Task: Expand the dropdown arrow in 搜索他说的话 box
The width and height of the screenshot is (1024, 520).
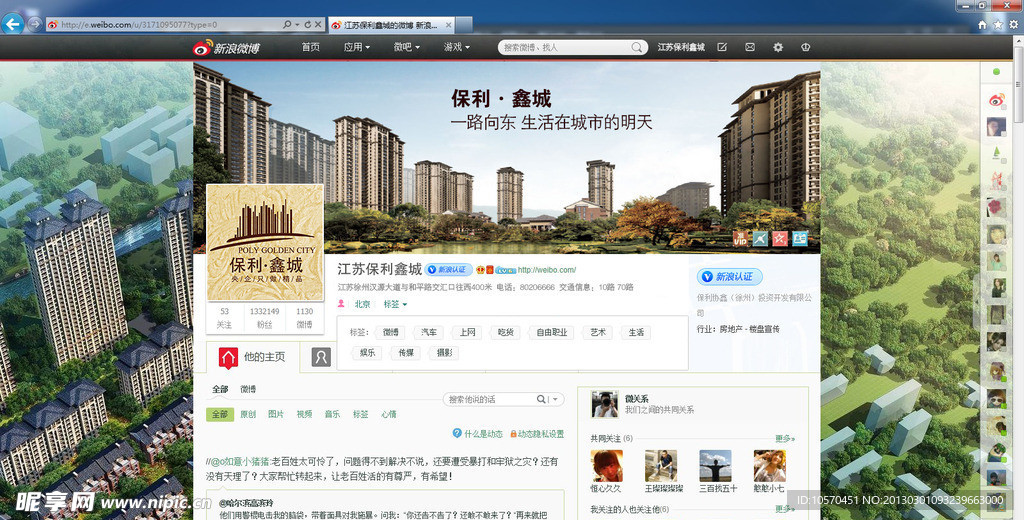Action: click(556, 399)
